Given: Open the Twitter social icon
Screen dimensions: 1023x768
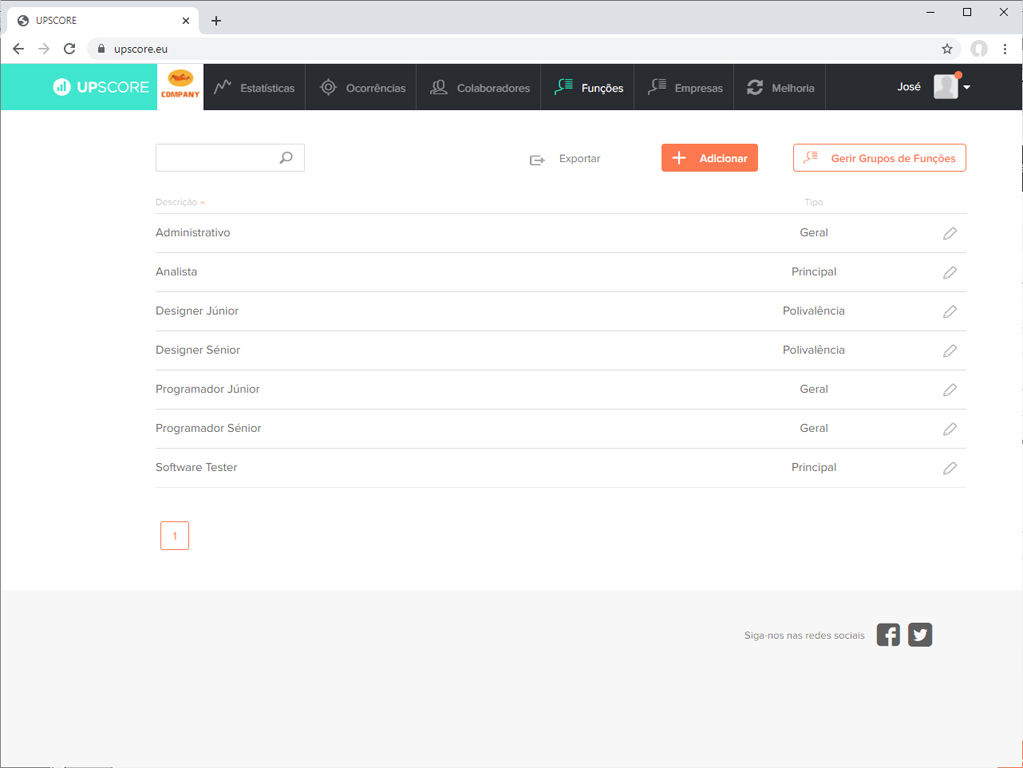Looking at the screenshot, I should 920,634.
